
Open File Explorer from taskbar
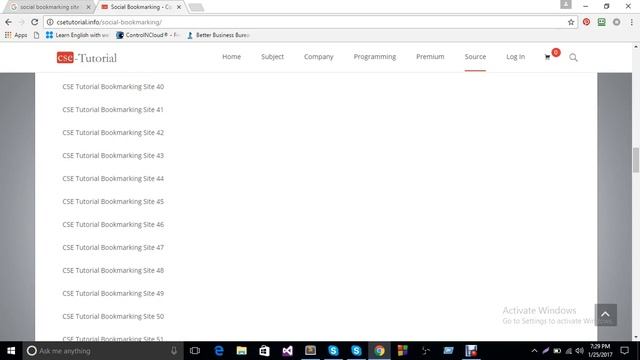pos(242,351)
